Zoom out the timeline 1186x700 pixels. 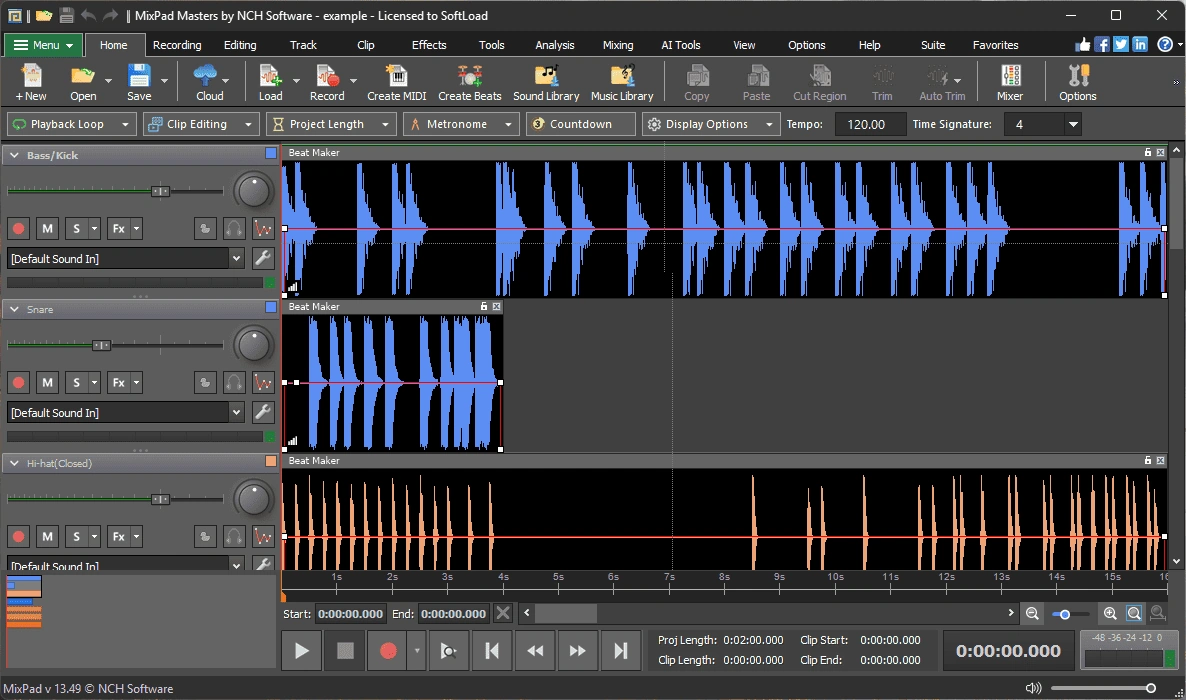click(1032, 614)
